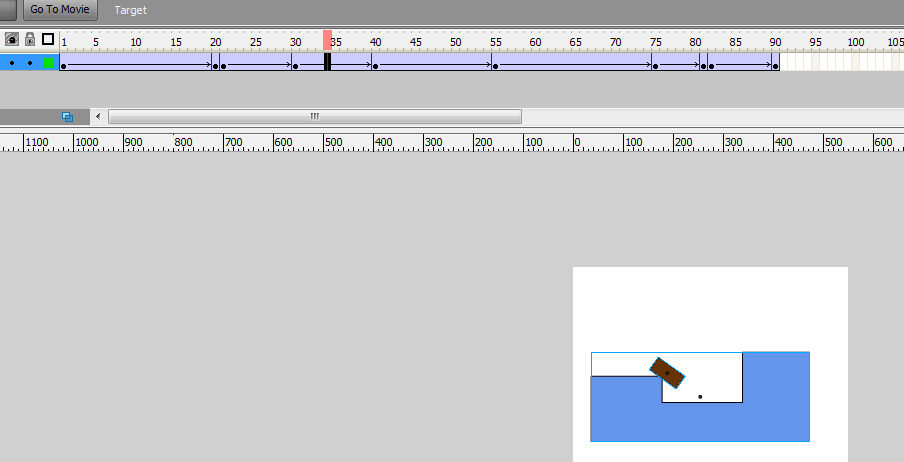
Task: Click frame number 45 on the timeline ruler
Action: pos(416,42)
